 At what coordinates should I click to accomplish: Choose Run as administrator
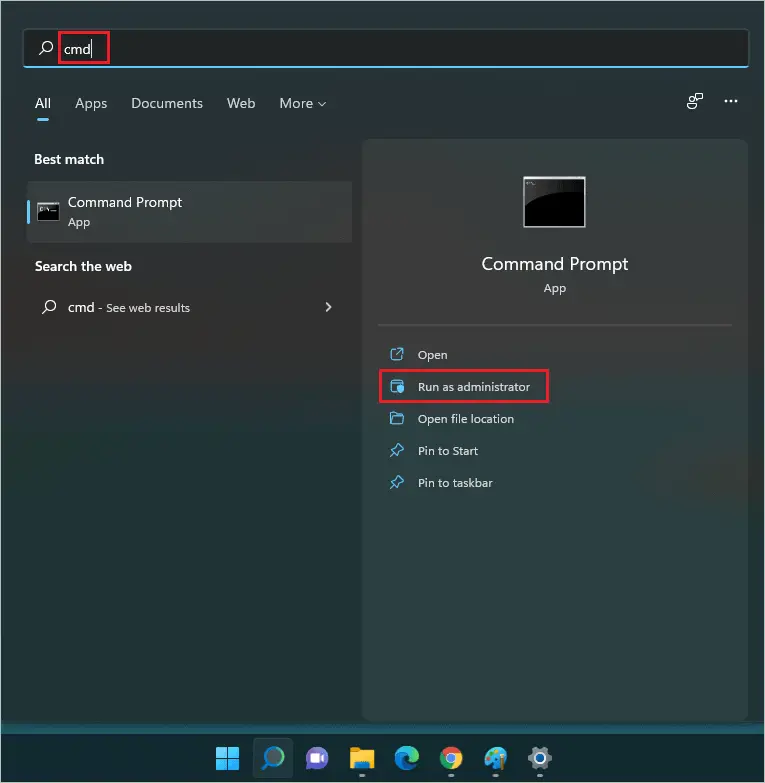pyautogui.click(x=464, y=387)
